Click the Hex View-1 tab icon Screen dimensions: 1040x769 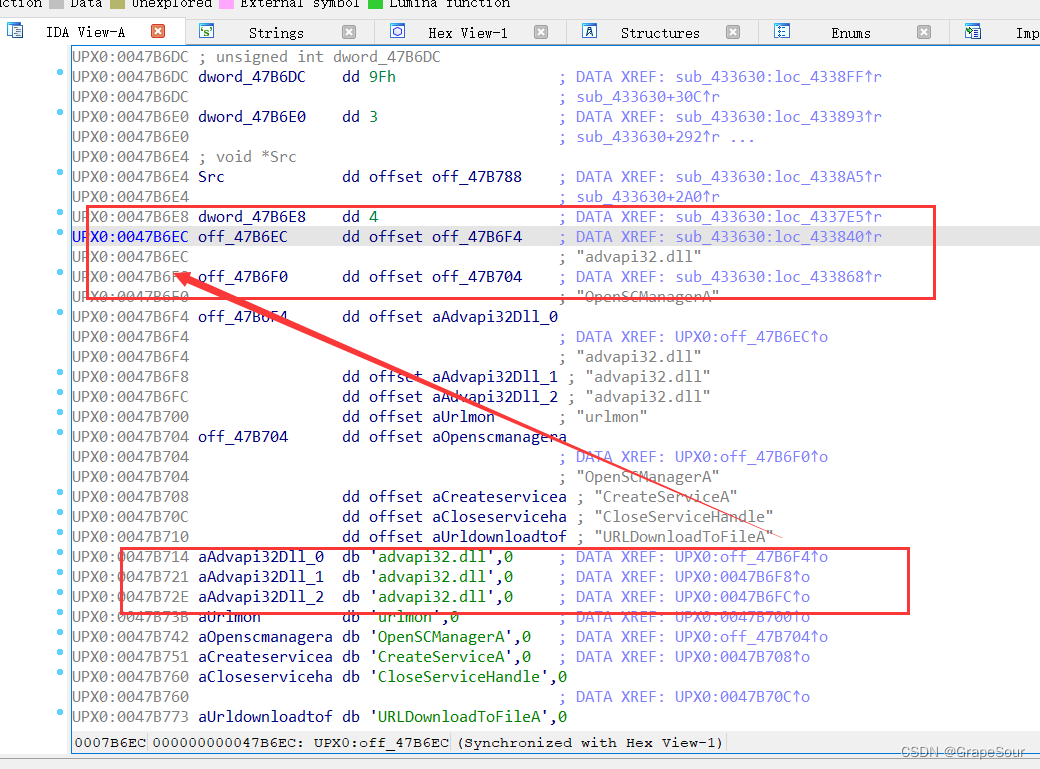click(x=397, y=31)
